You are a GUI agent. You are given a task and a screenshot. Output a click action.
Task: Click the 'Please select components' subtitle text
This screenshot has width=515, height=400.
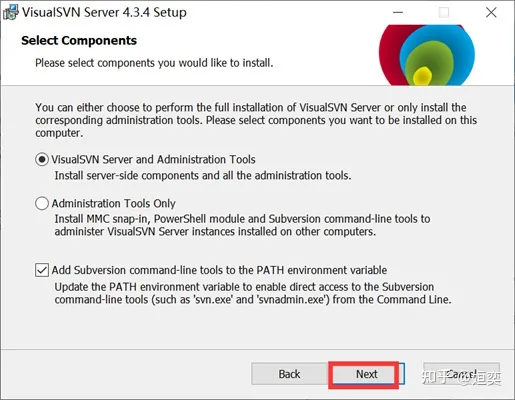coord(154,63)
